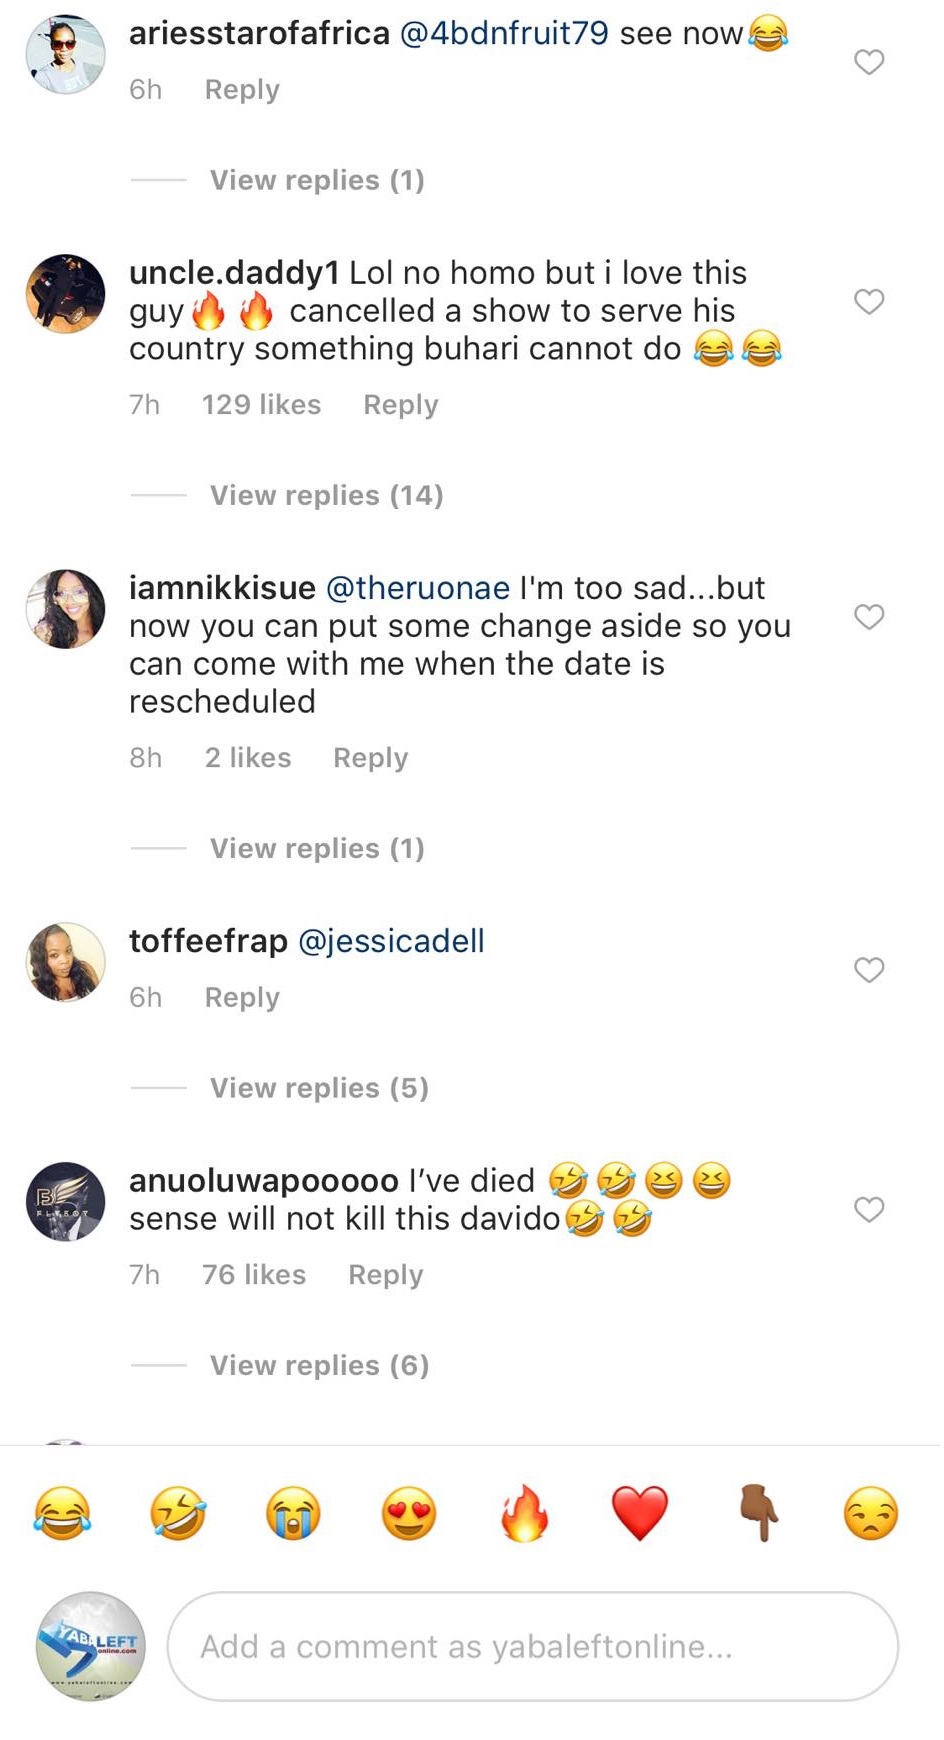Tap the pointing-down hand emoji

click(758, 1512)
